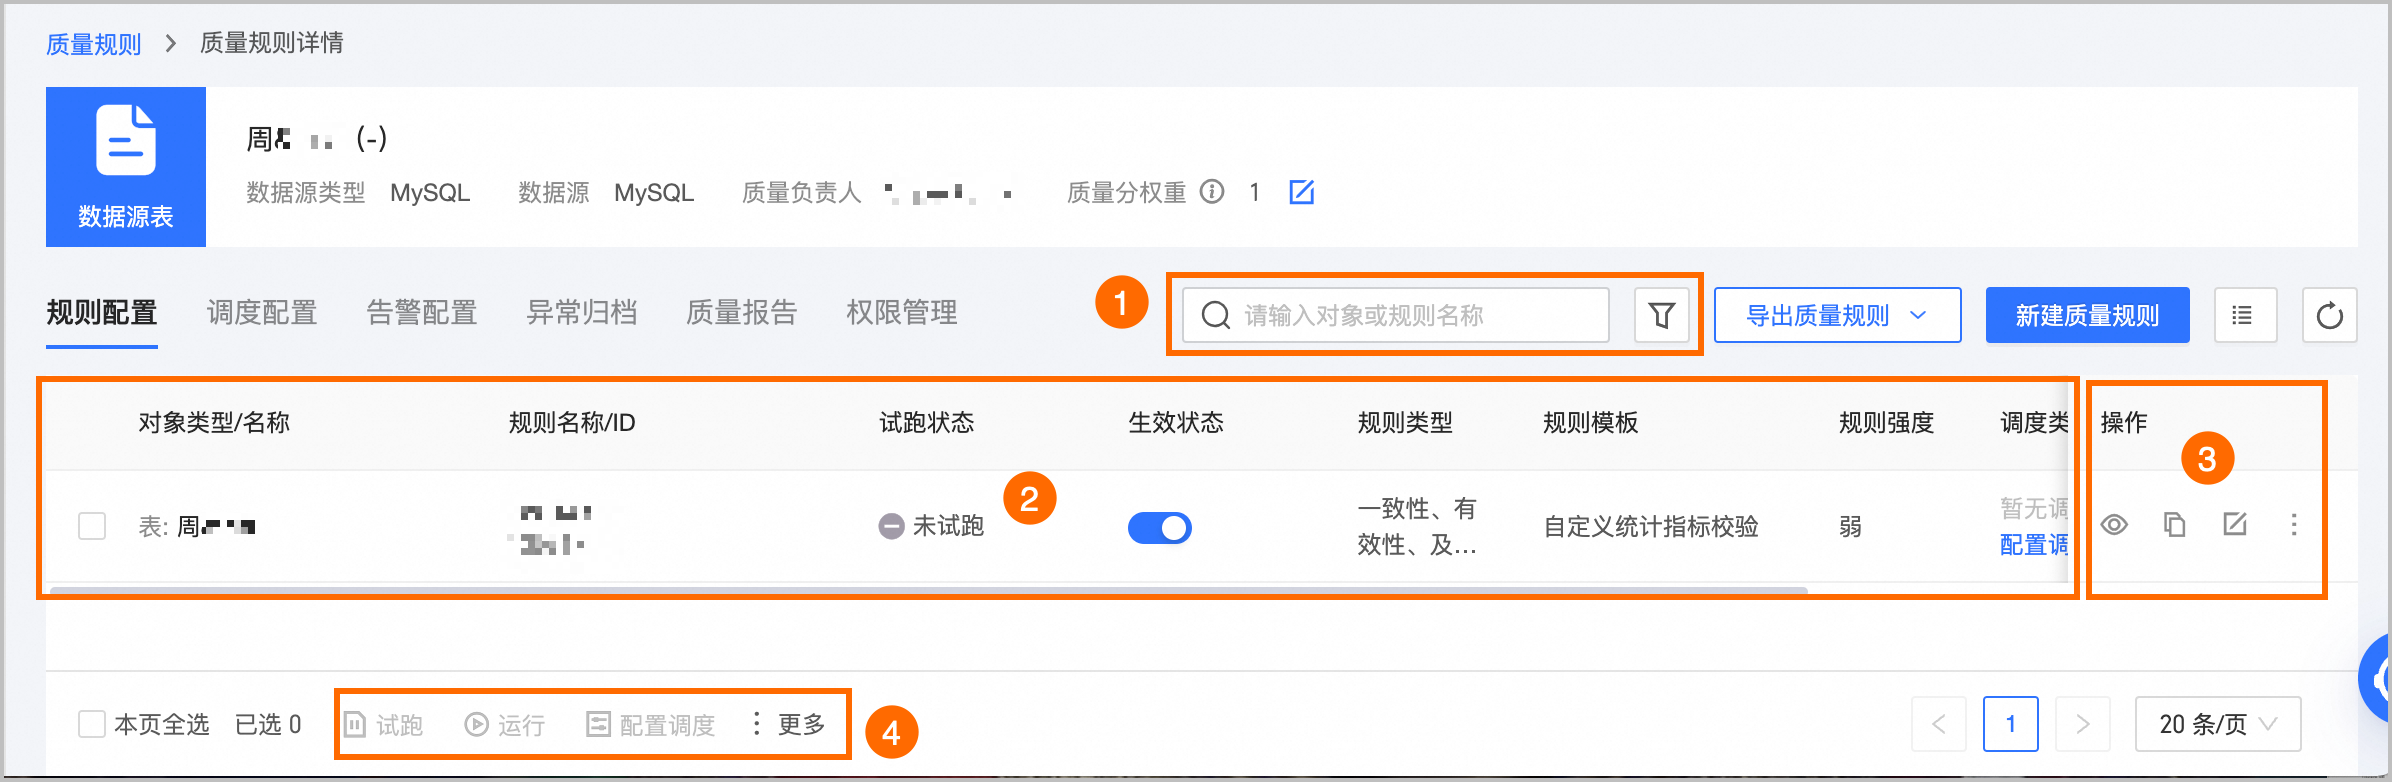Click the edit rule icon

2234,524
